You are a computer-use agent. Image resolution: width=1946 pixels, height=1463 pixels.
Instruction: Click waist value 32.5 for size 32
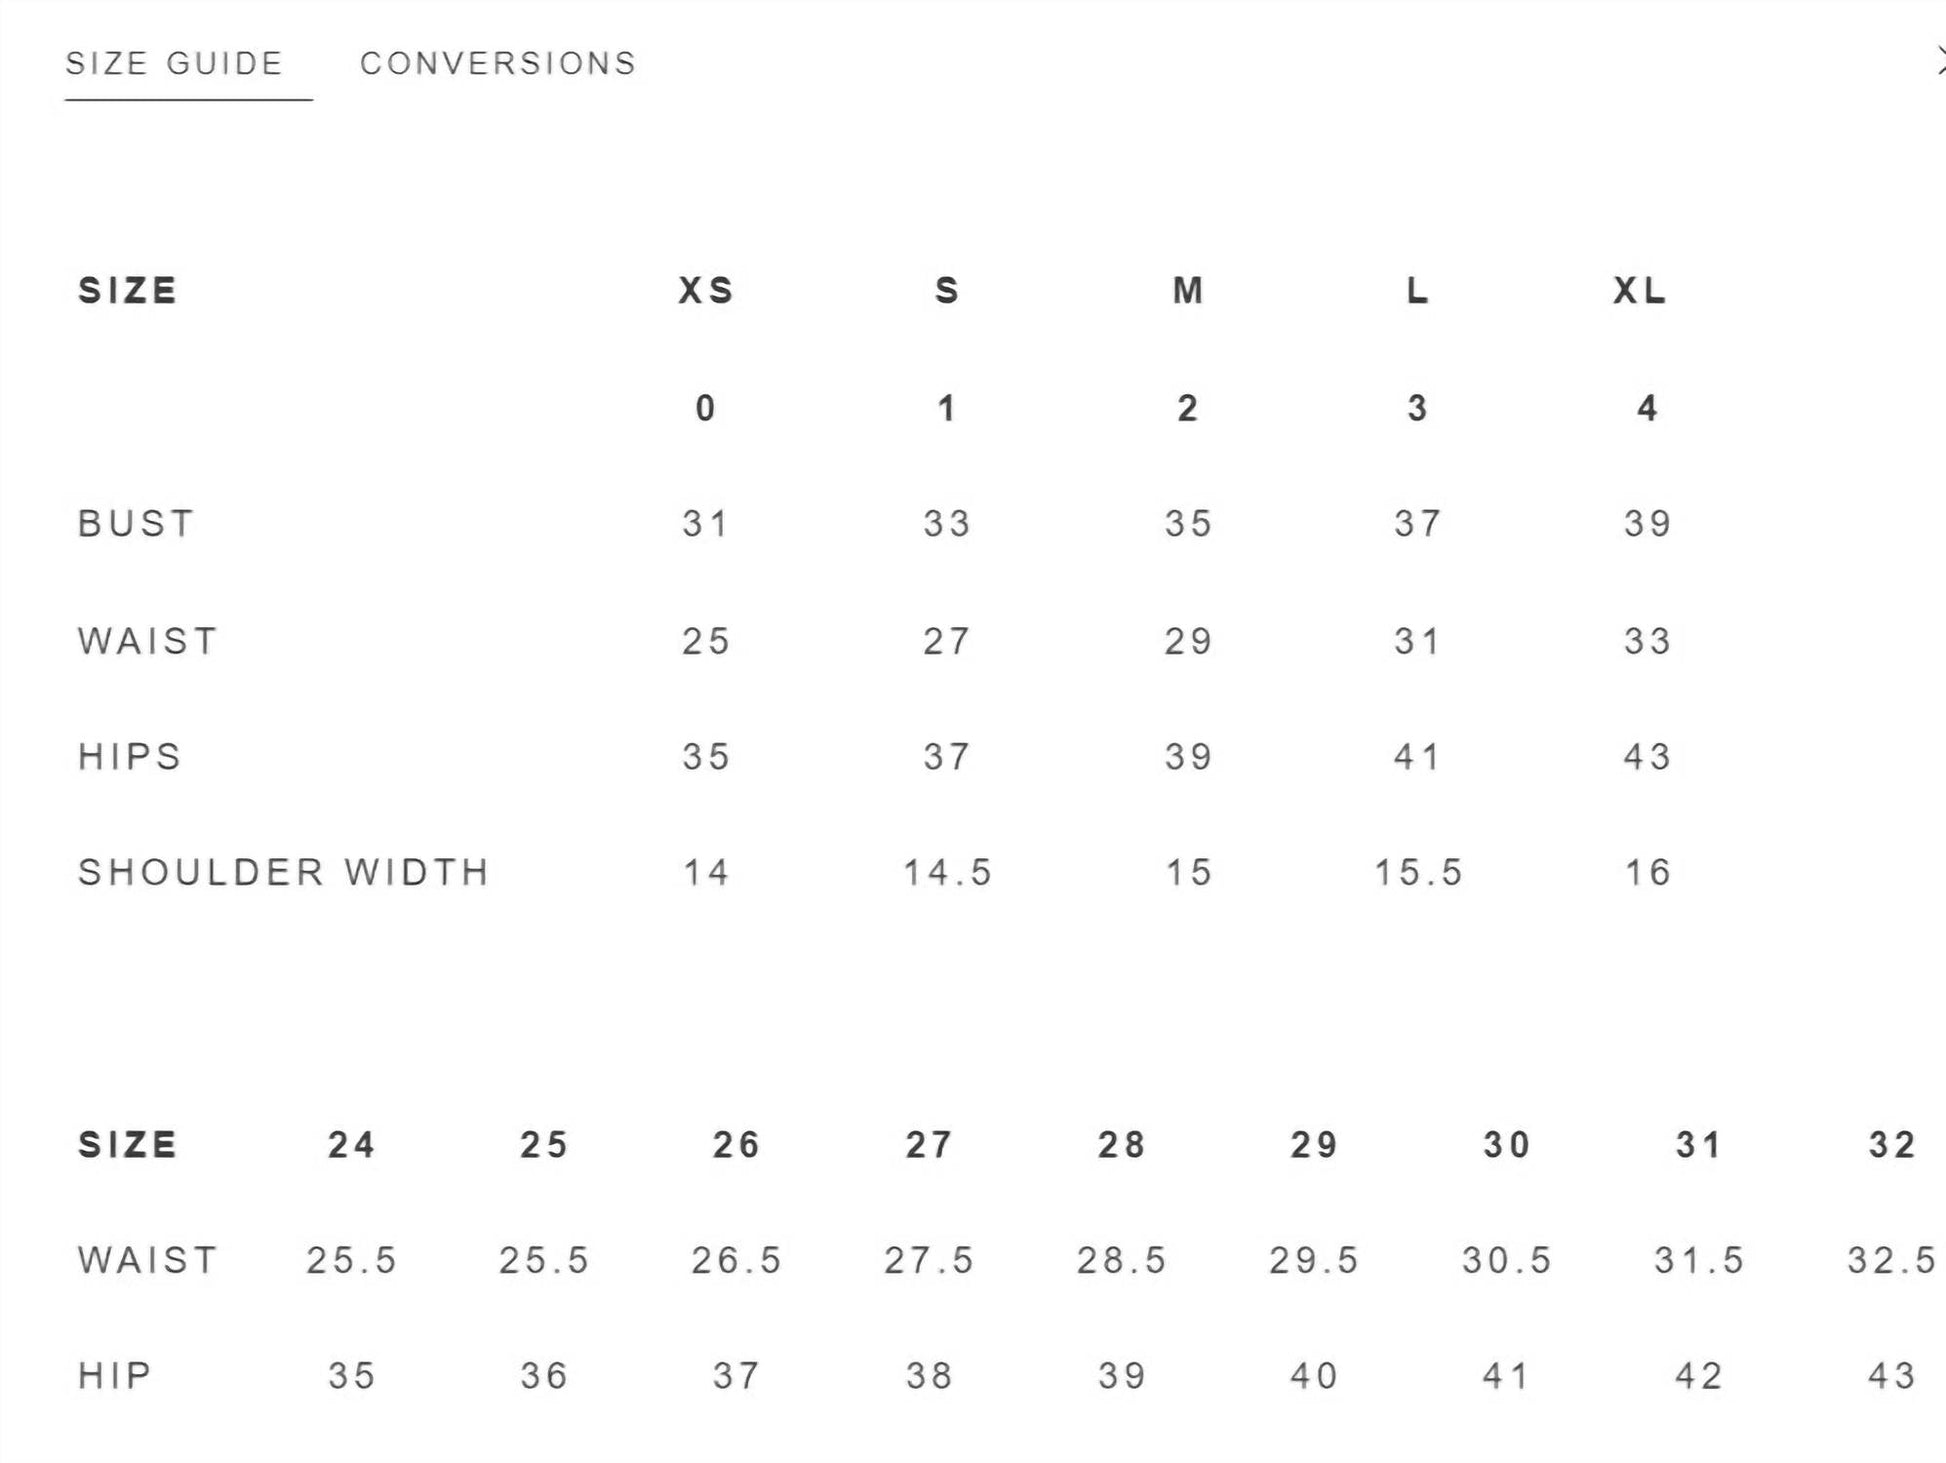[1891, 1261]
